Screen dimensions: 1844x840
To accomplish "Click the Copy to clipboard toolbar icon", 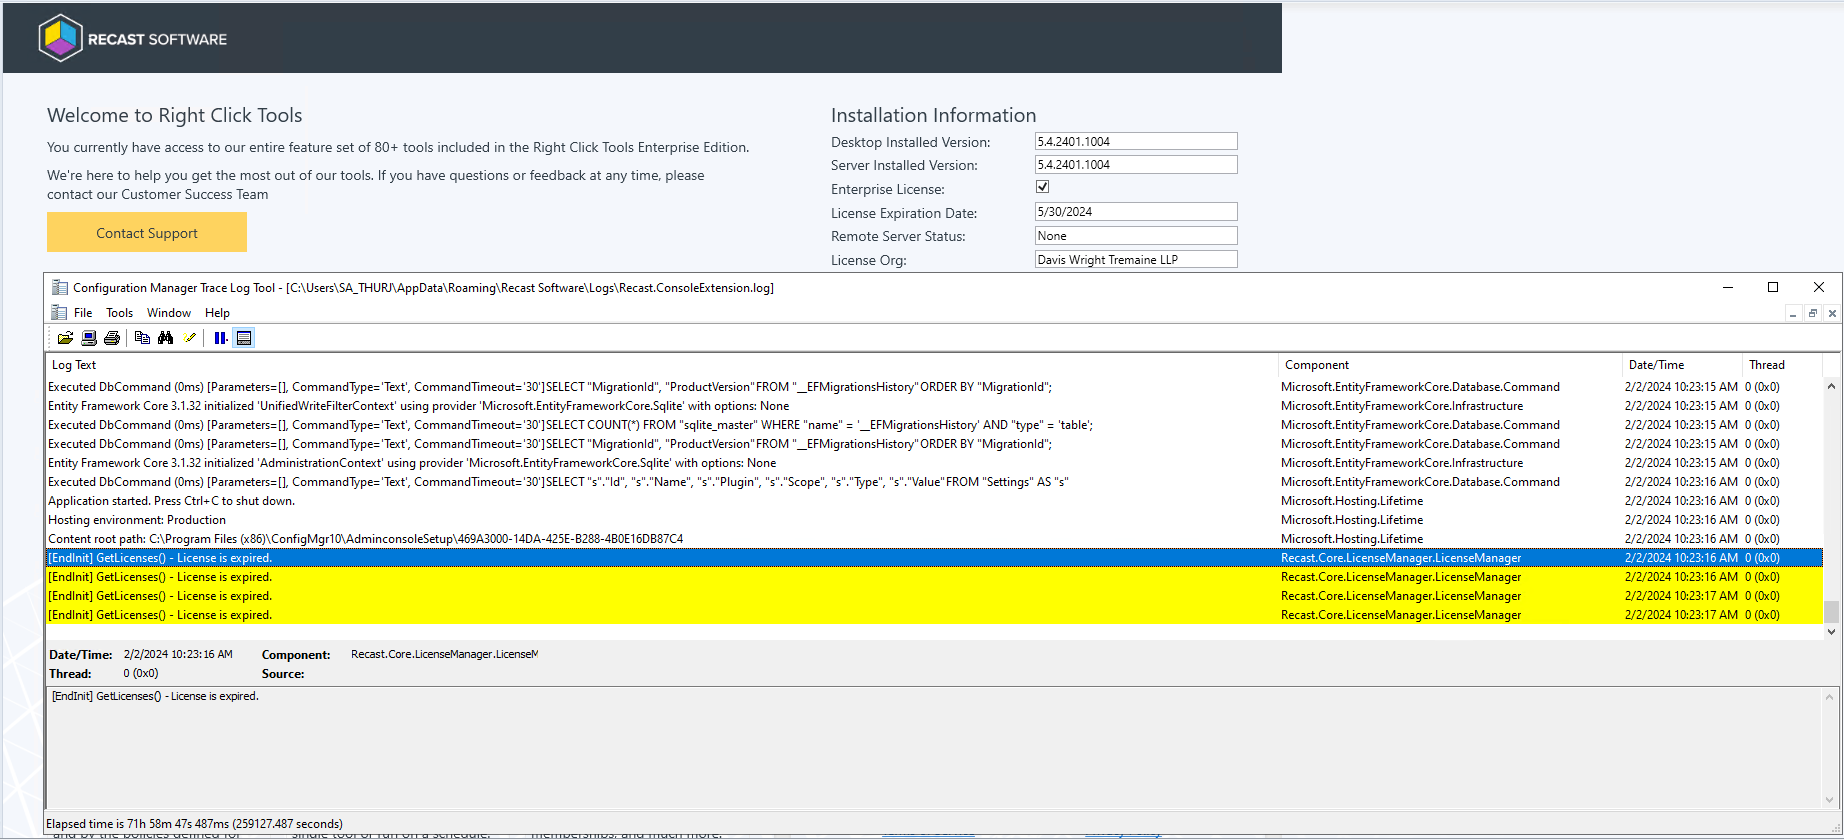I will (142, 338).
